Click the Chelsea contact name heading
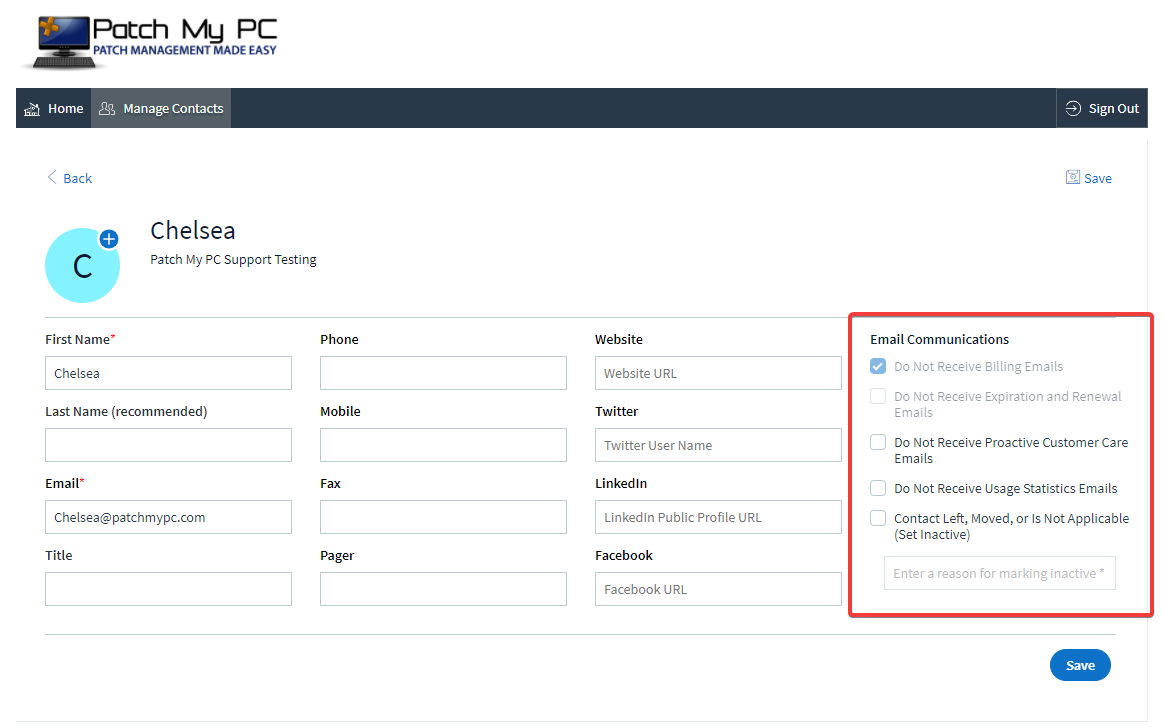The height and width of the screenshot is (727, 1164). (x=193, y=231)
